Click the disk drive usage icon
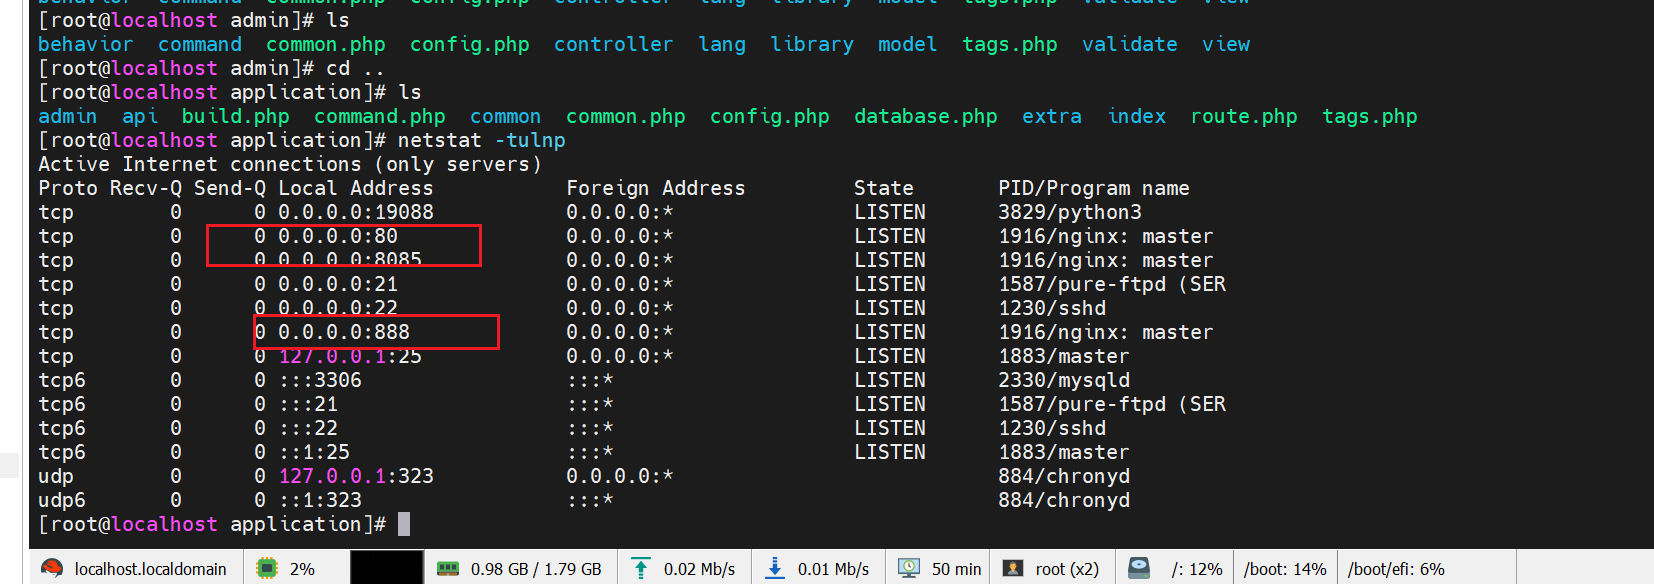Screen dimensions: 1654x584 (1139, 568)
